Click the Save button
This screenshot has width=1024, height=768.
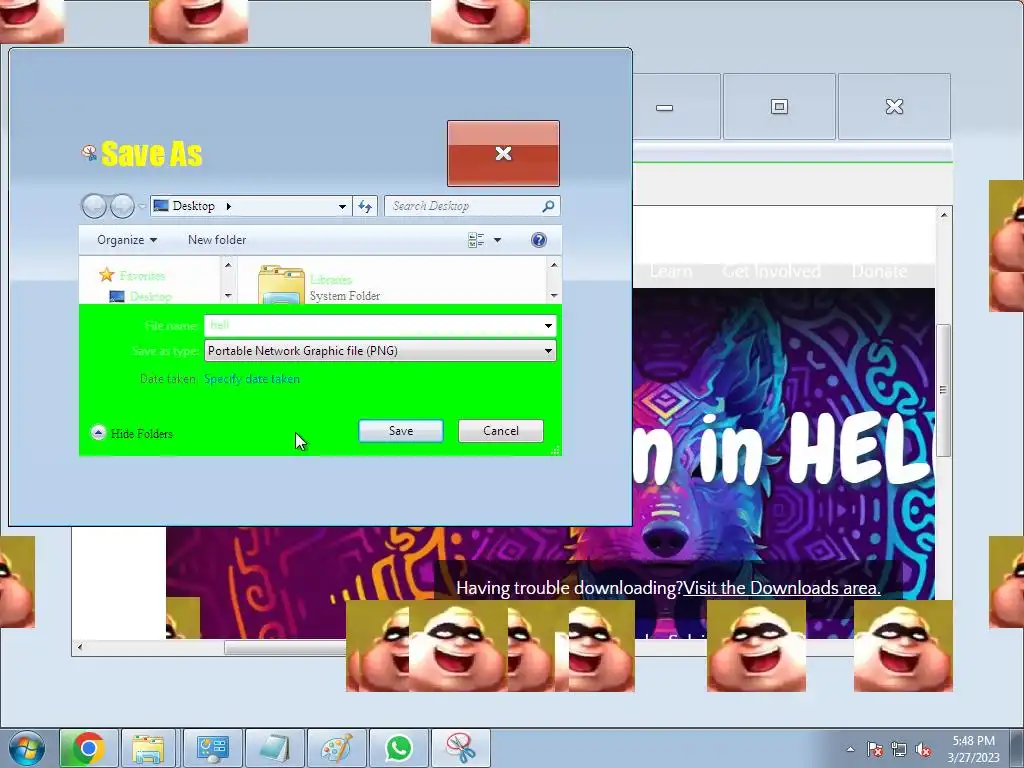[401, 431]
